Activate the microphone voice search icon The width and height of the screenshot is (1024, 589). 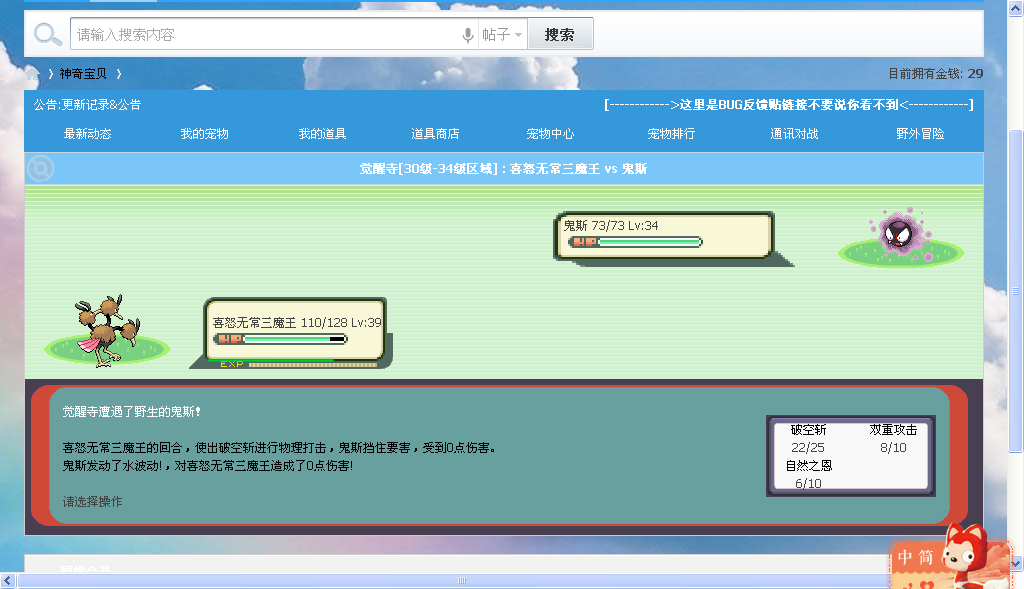[x=468, y=35]
